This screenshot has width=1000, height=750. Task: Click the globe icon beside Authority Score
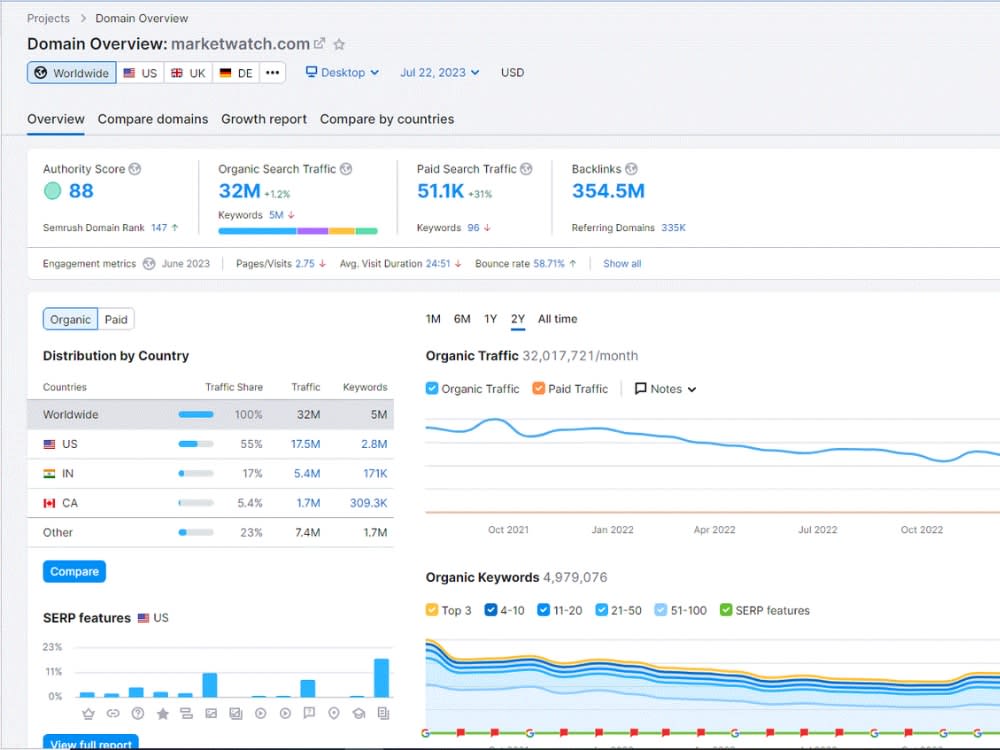[x=135, y=169]
